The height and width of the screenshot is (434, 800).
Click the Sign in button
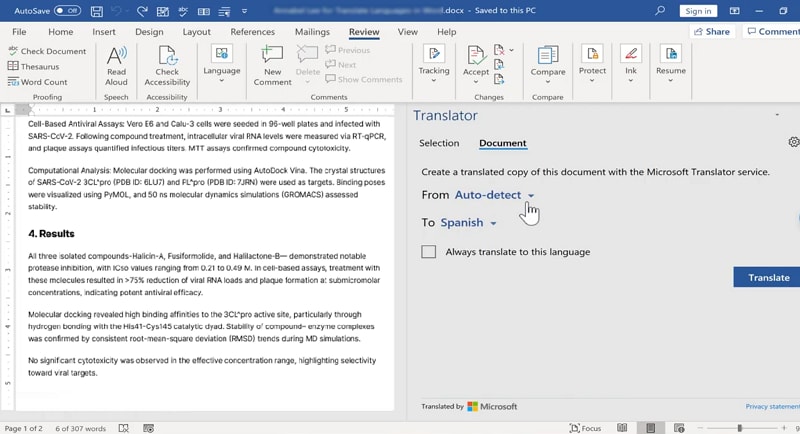(698, 11)
